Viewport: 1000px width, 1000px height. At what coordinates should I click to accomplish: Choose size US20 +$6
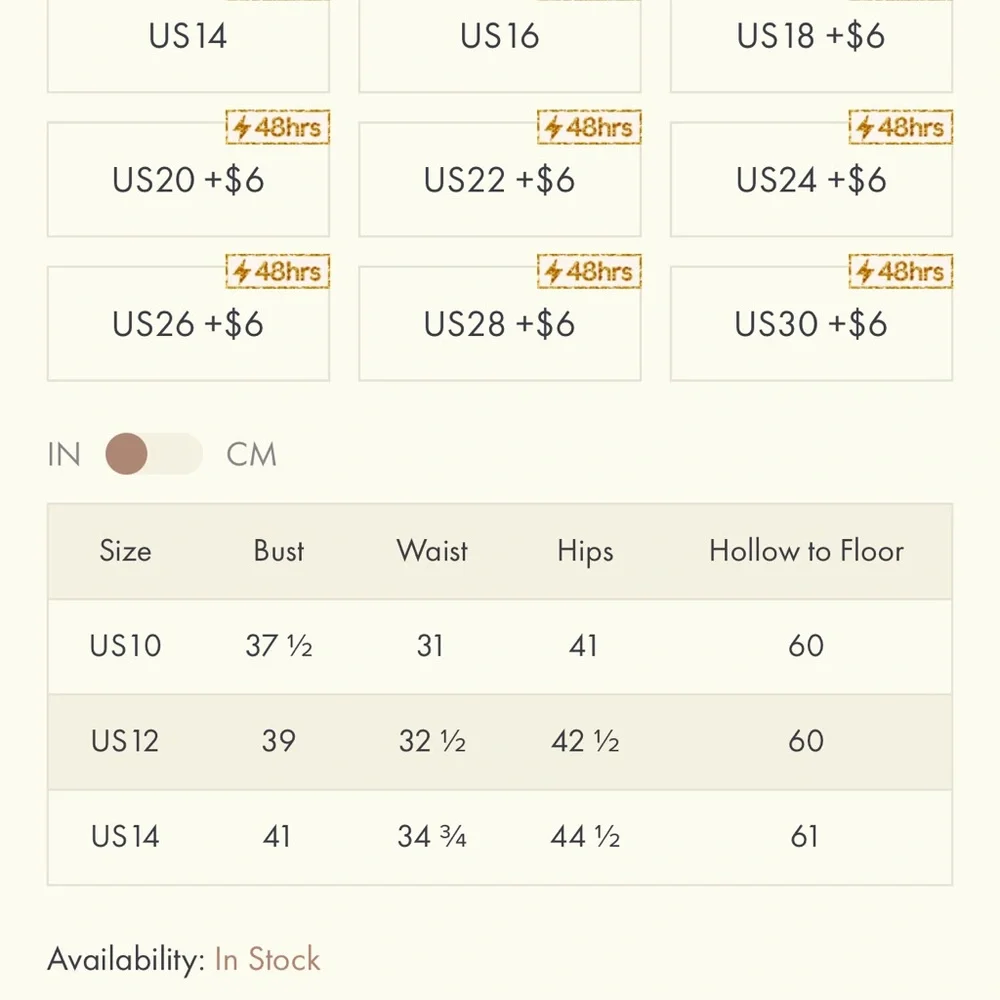click(188, 180)
